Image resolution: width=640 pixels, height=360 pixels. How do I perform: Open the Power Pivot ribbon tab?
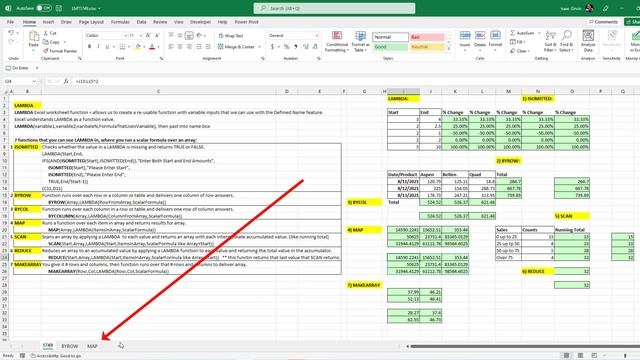[x=247, y=22]
